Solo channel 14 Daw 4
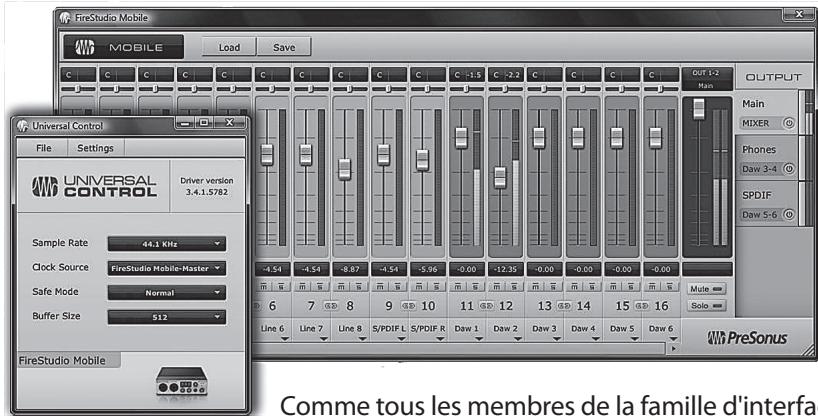Viewport: 818px width, 417px height. (592, 287)
